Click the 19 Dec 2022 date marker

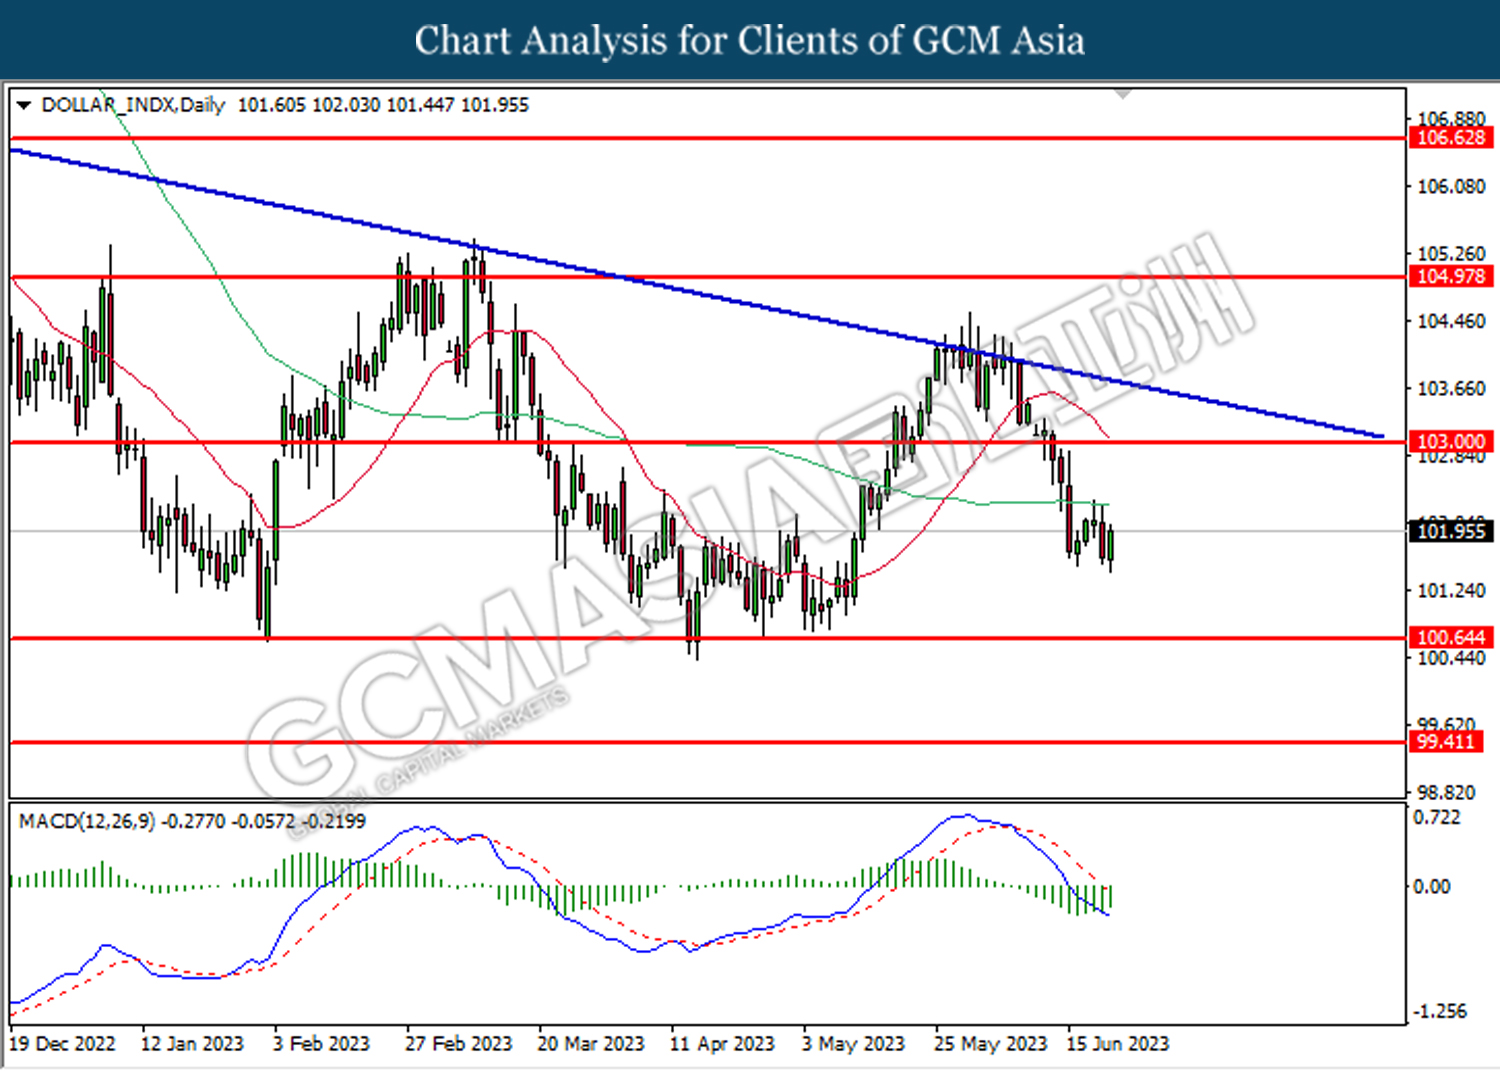tap(62, 1043)
